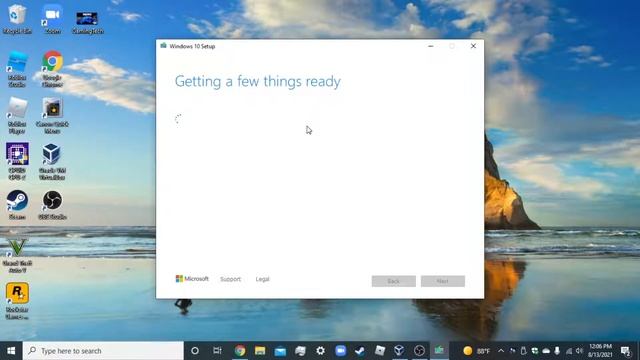Open the Recycle Bin desktop icon
The height and width of the screenshot is (360, 640).
pyautogui.click(x=17, y=19)
